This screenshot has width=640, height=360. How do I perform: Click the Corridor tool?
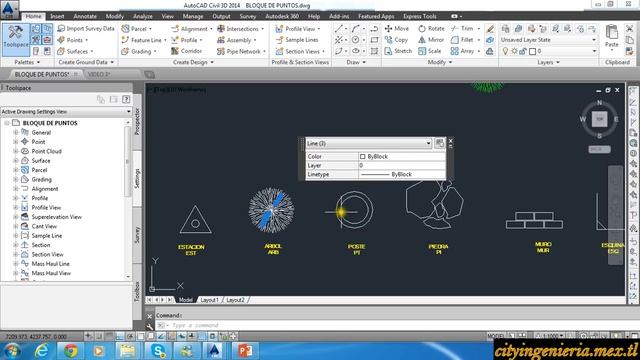click(187, 51)
